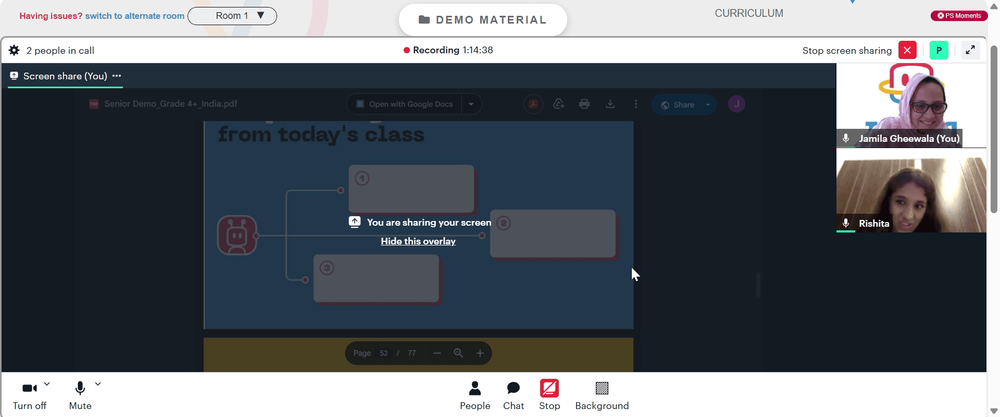Viewport: 1000px width, 417px height.
Task: Click Recording 1:14:38 indicator
Action: point(448,50)
